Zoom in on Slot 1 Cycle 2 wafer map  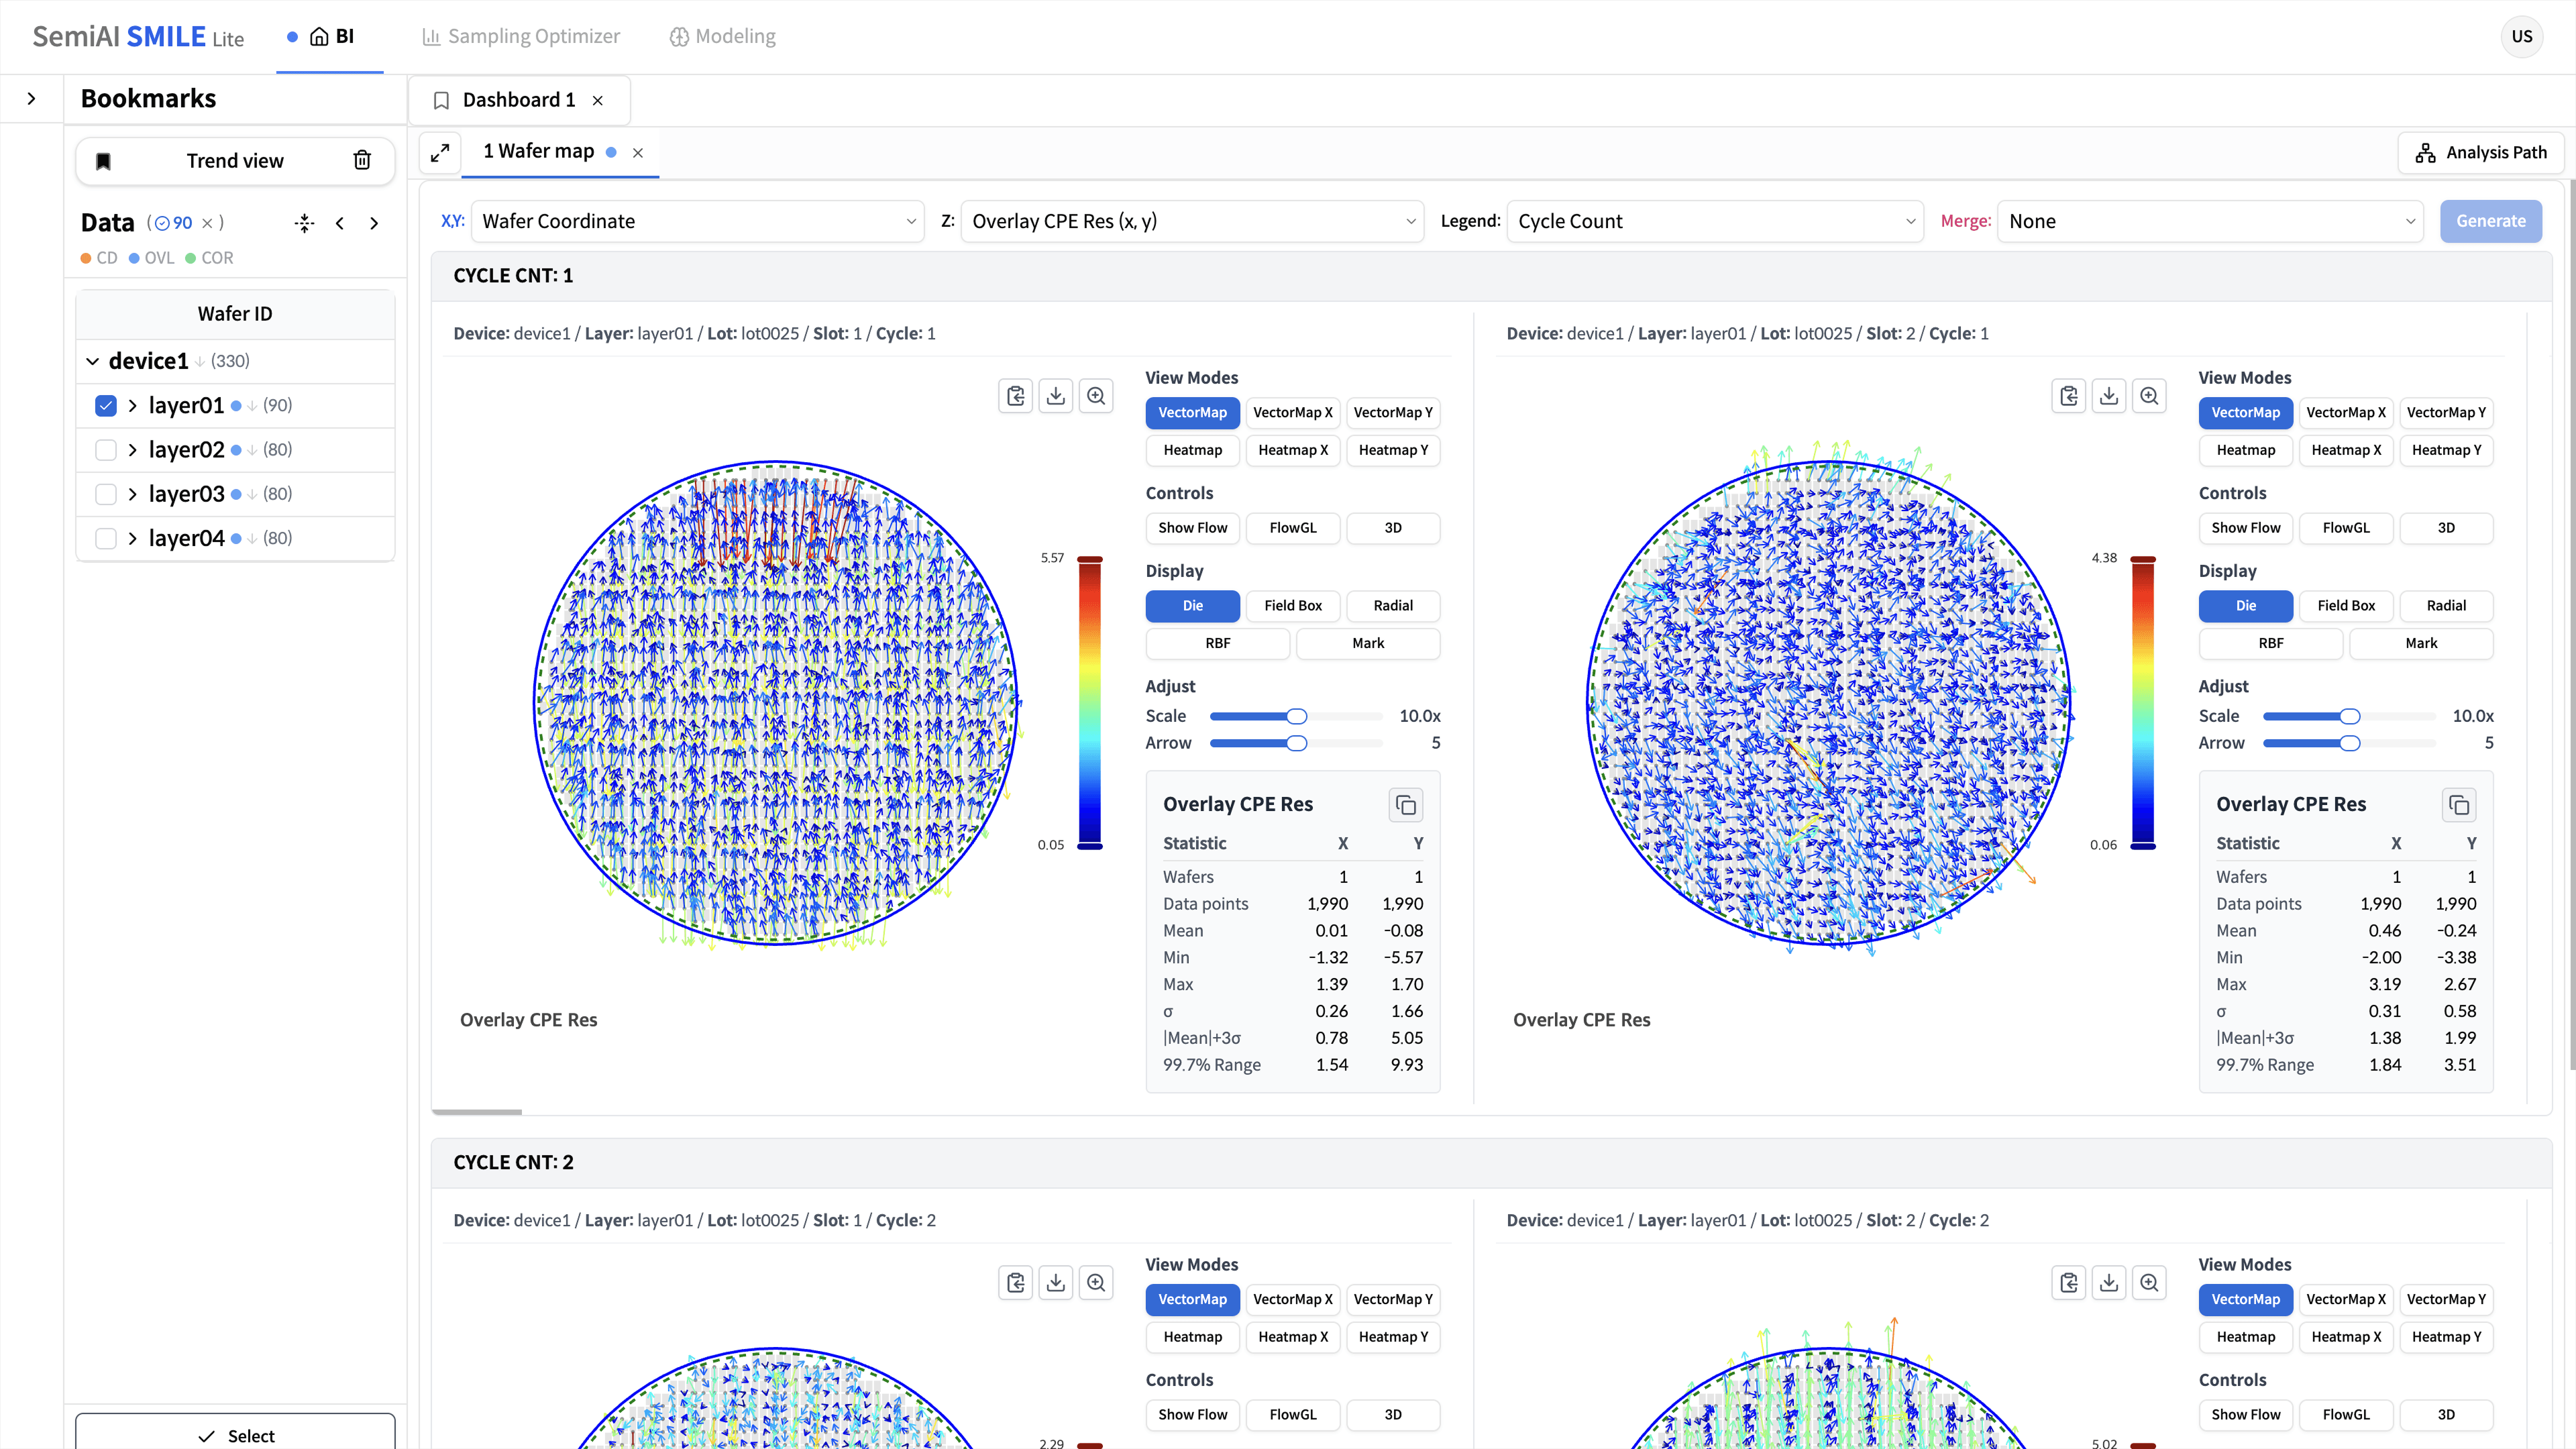point(1097,1283)
